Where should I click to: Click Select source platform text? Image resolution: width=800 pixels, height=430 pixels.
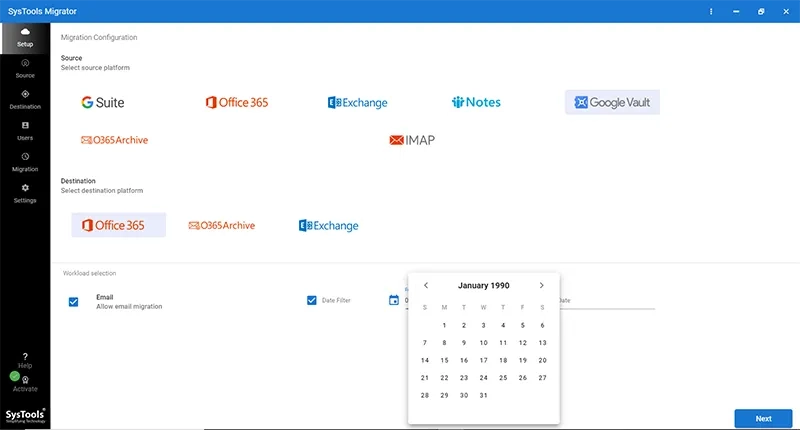click(95, 67)
